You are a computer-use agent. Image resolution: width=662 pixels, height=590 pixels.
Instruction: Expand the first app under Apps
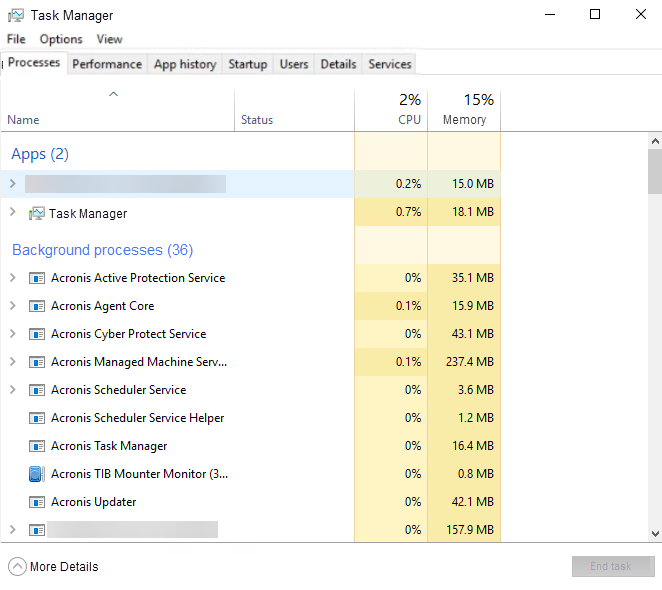tap(13, 184)
